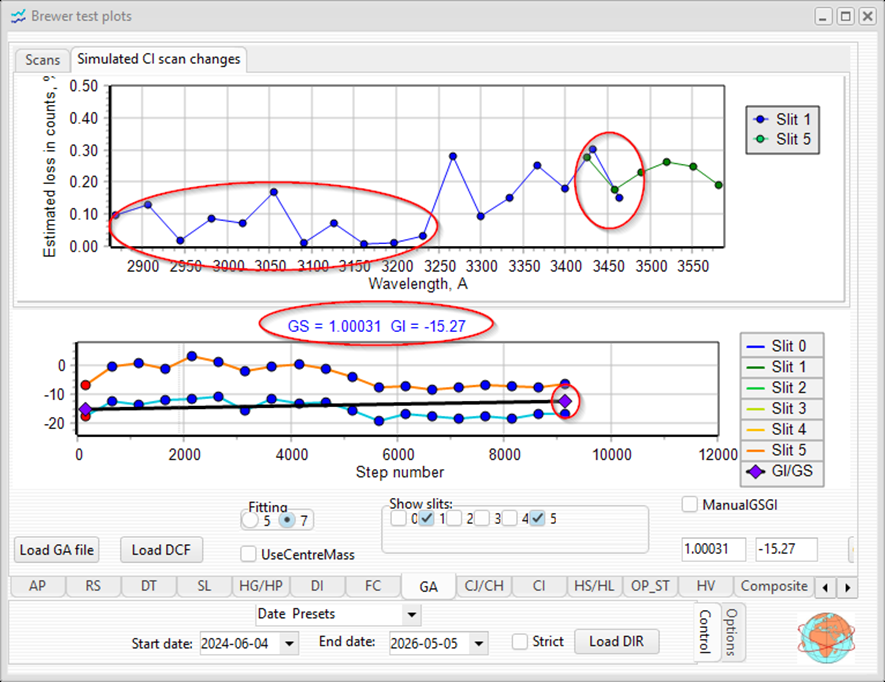
Task: Enable Show slits checkbox 2
Action: click(x=454, y=518)
